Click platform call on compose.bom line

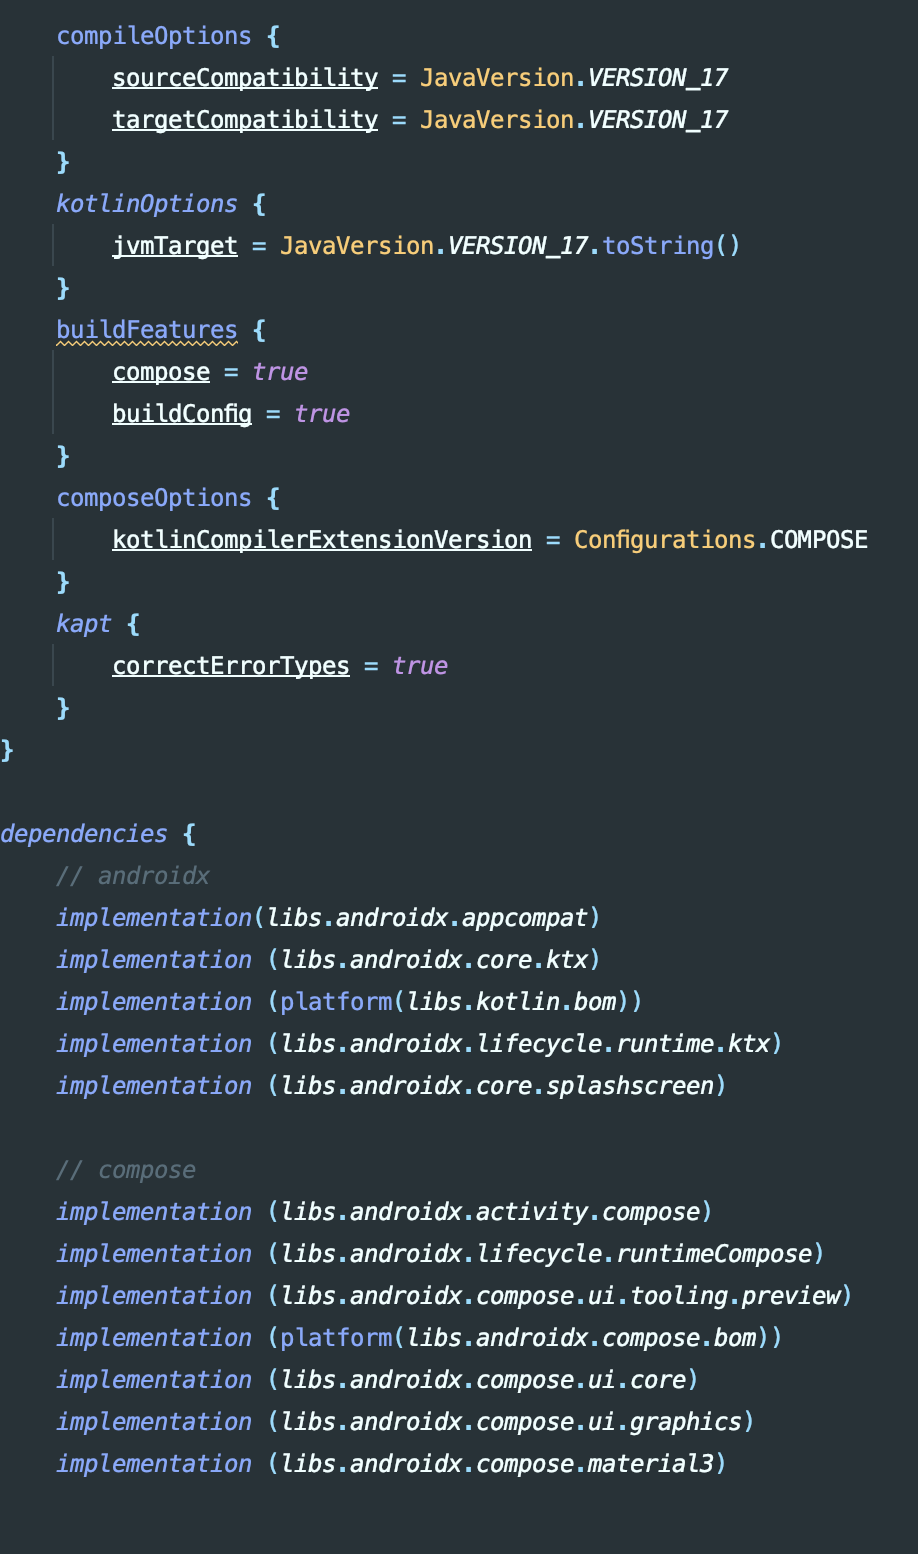click(336, 1338)
